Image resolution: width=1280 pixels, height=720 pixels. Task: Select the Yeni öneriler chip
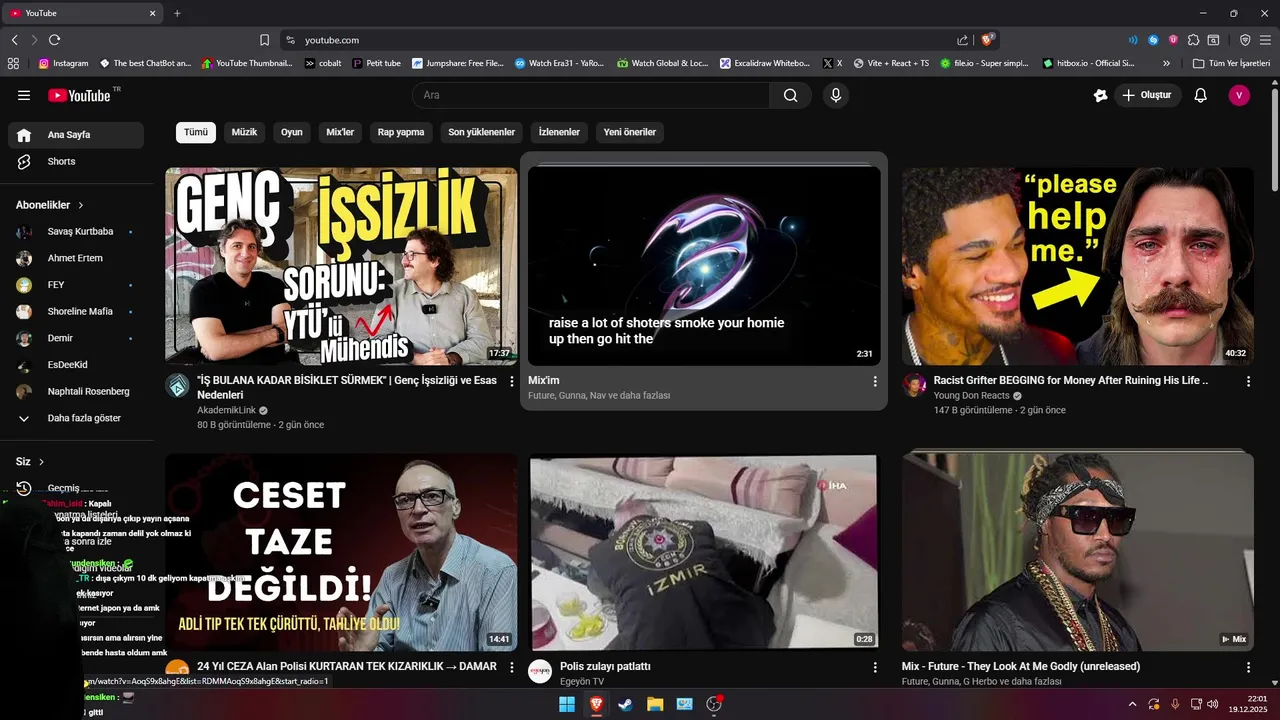click(x=630, y=132)
